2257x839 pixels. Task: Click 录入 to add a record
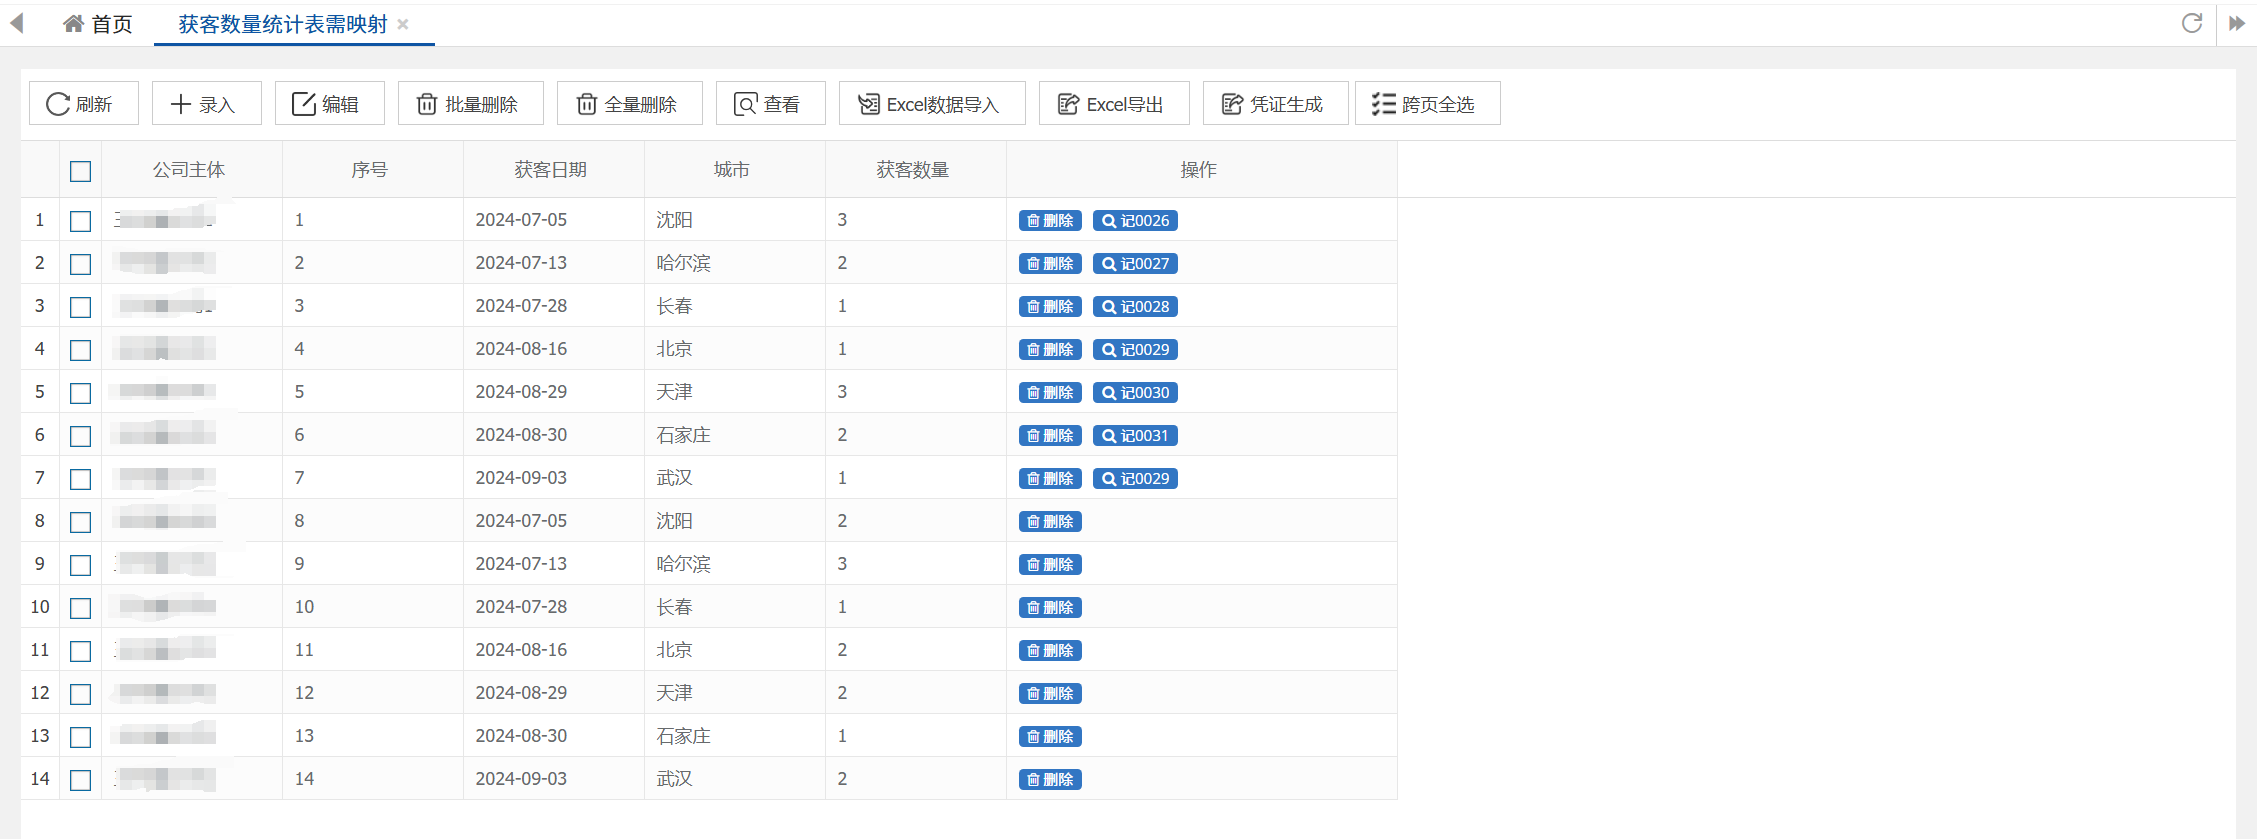click(x=207, y=103)
